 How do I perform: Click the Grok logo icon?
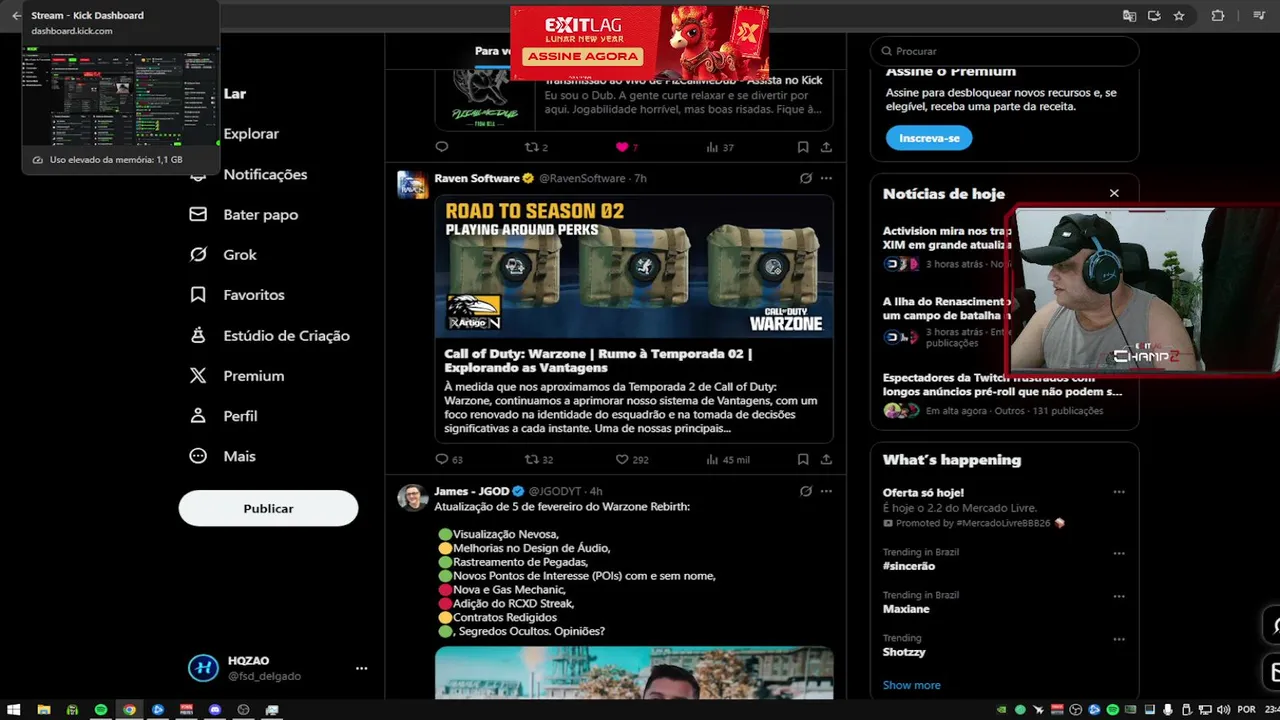[x=198, y=254]
